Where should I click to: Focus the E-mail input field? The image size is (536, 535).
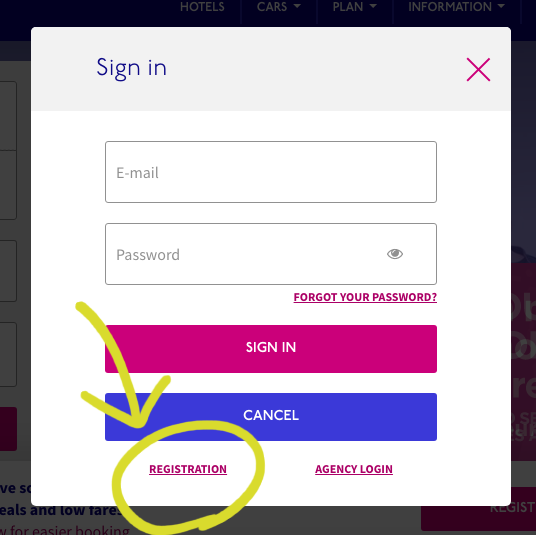click(x=271, y=172)
